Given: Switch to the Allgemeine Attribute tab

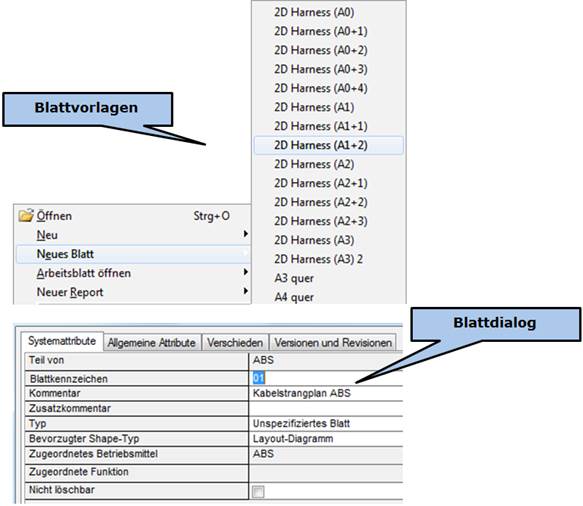Looking at the screenshot, I should coord(152,342).
